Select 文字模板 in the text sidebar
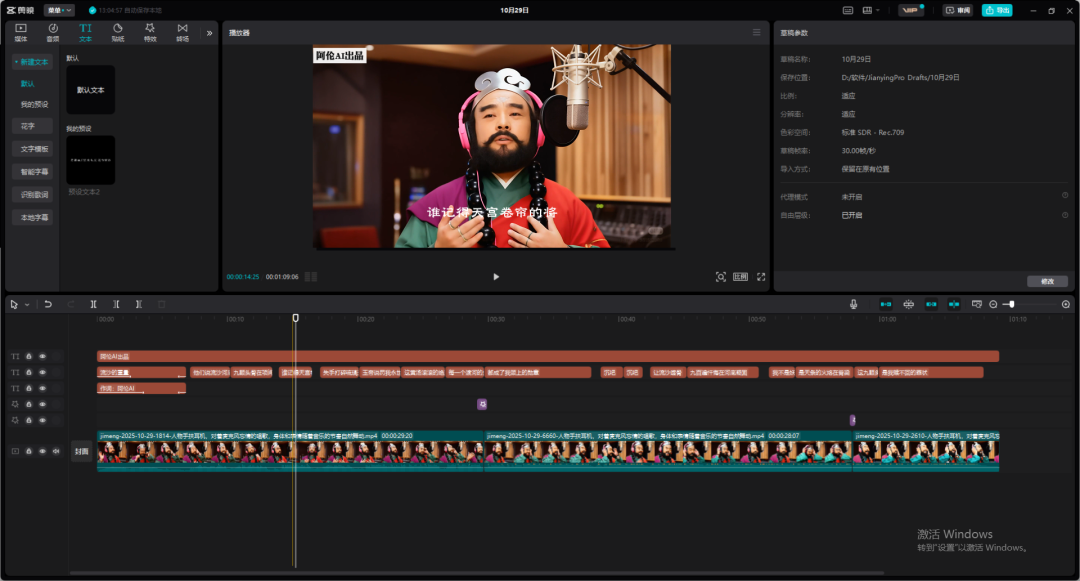This screenshot has height=581, width=1080. click(x=34, y=149)
